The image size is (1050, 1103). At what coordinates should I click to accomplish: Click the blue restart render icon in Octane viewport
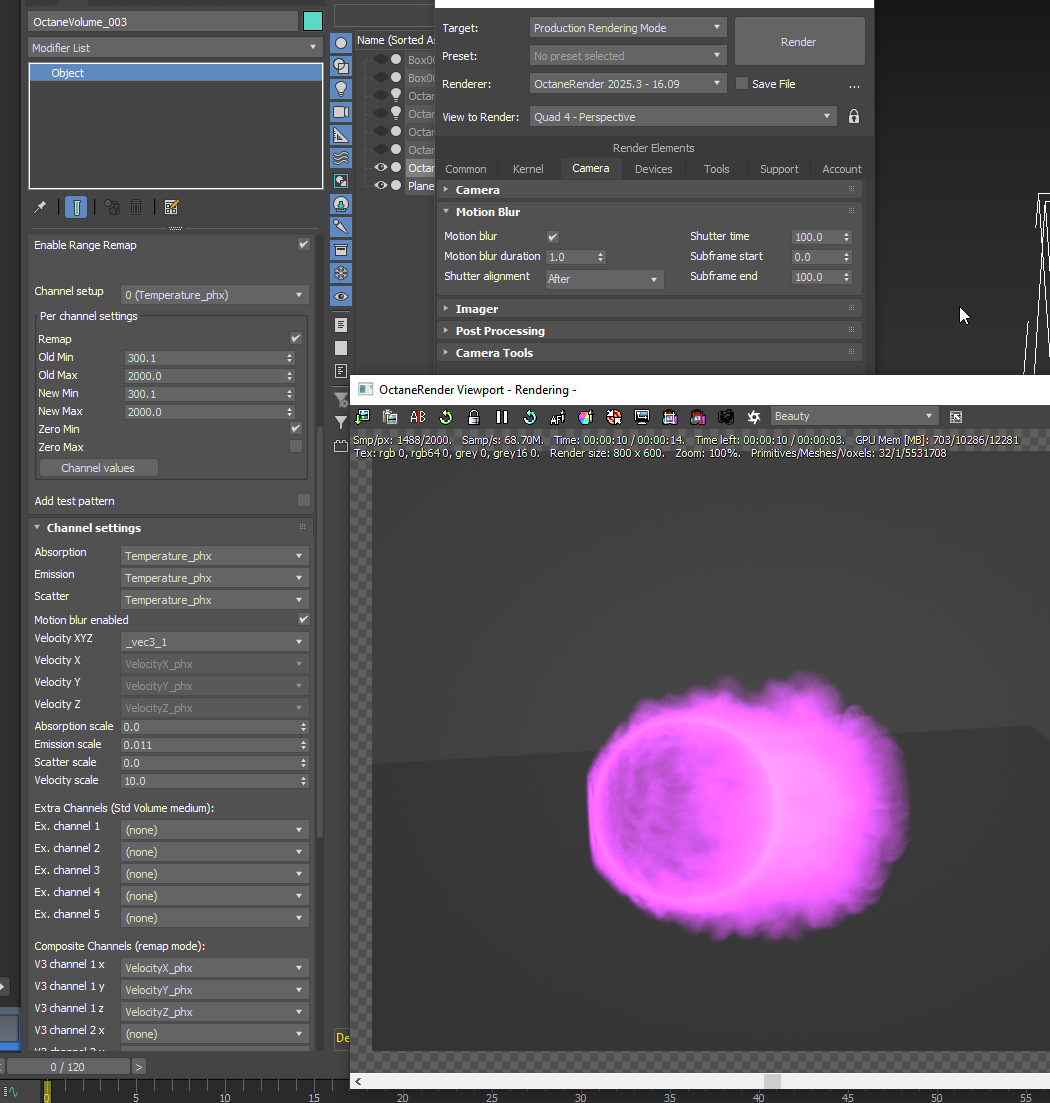pos(530,417)
